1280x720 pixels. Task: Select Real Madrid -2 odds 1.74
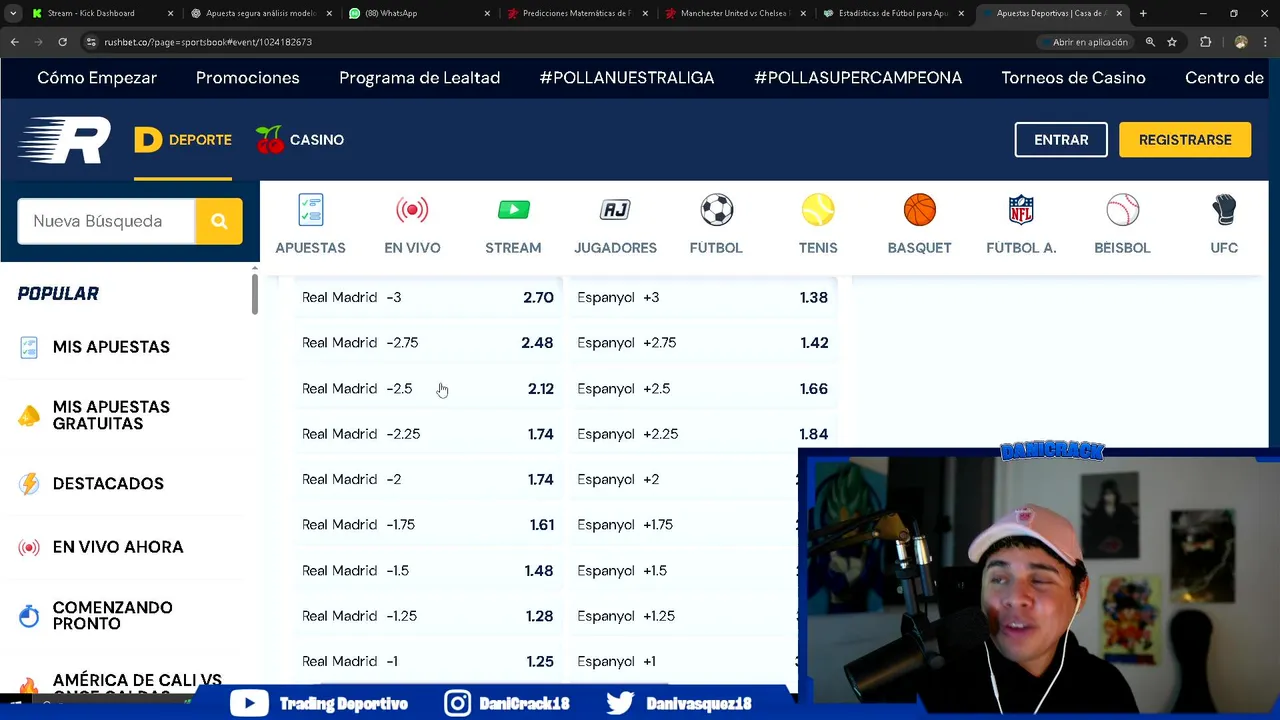[x=428, y=480]
